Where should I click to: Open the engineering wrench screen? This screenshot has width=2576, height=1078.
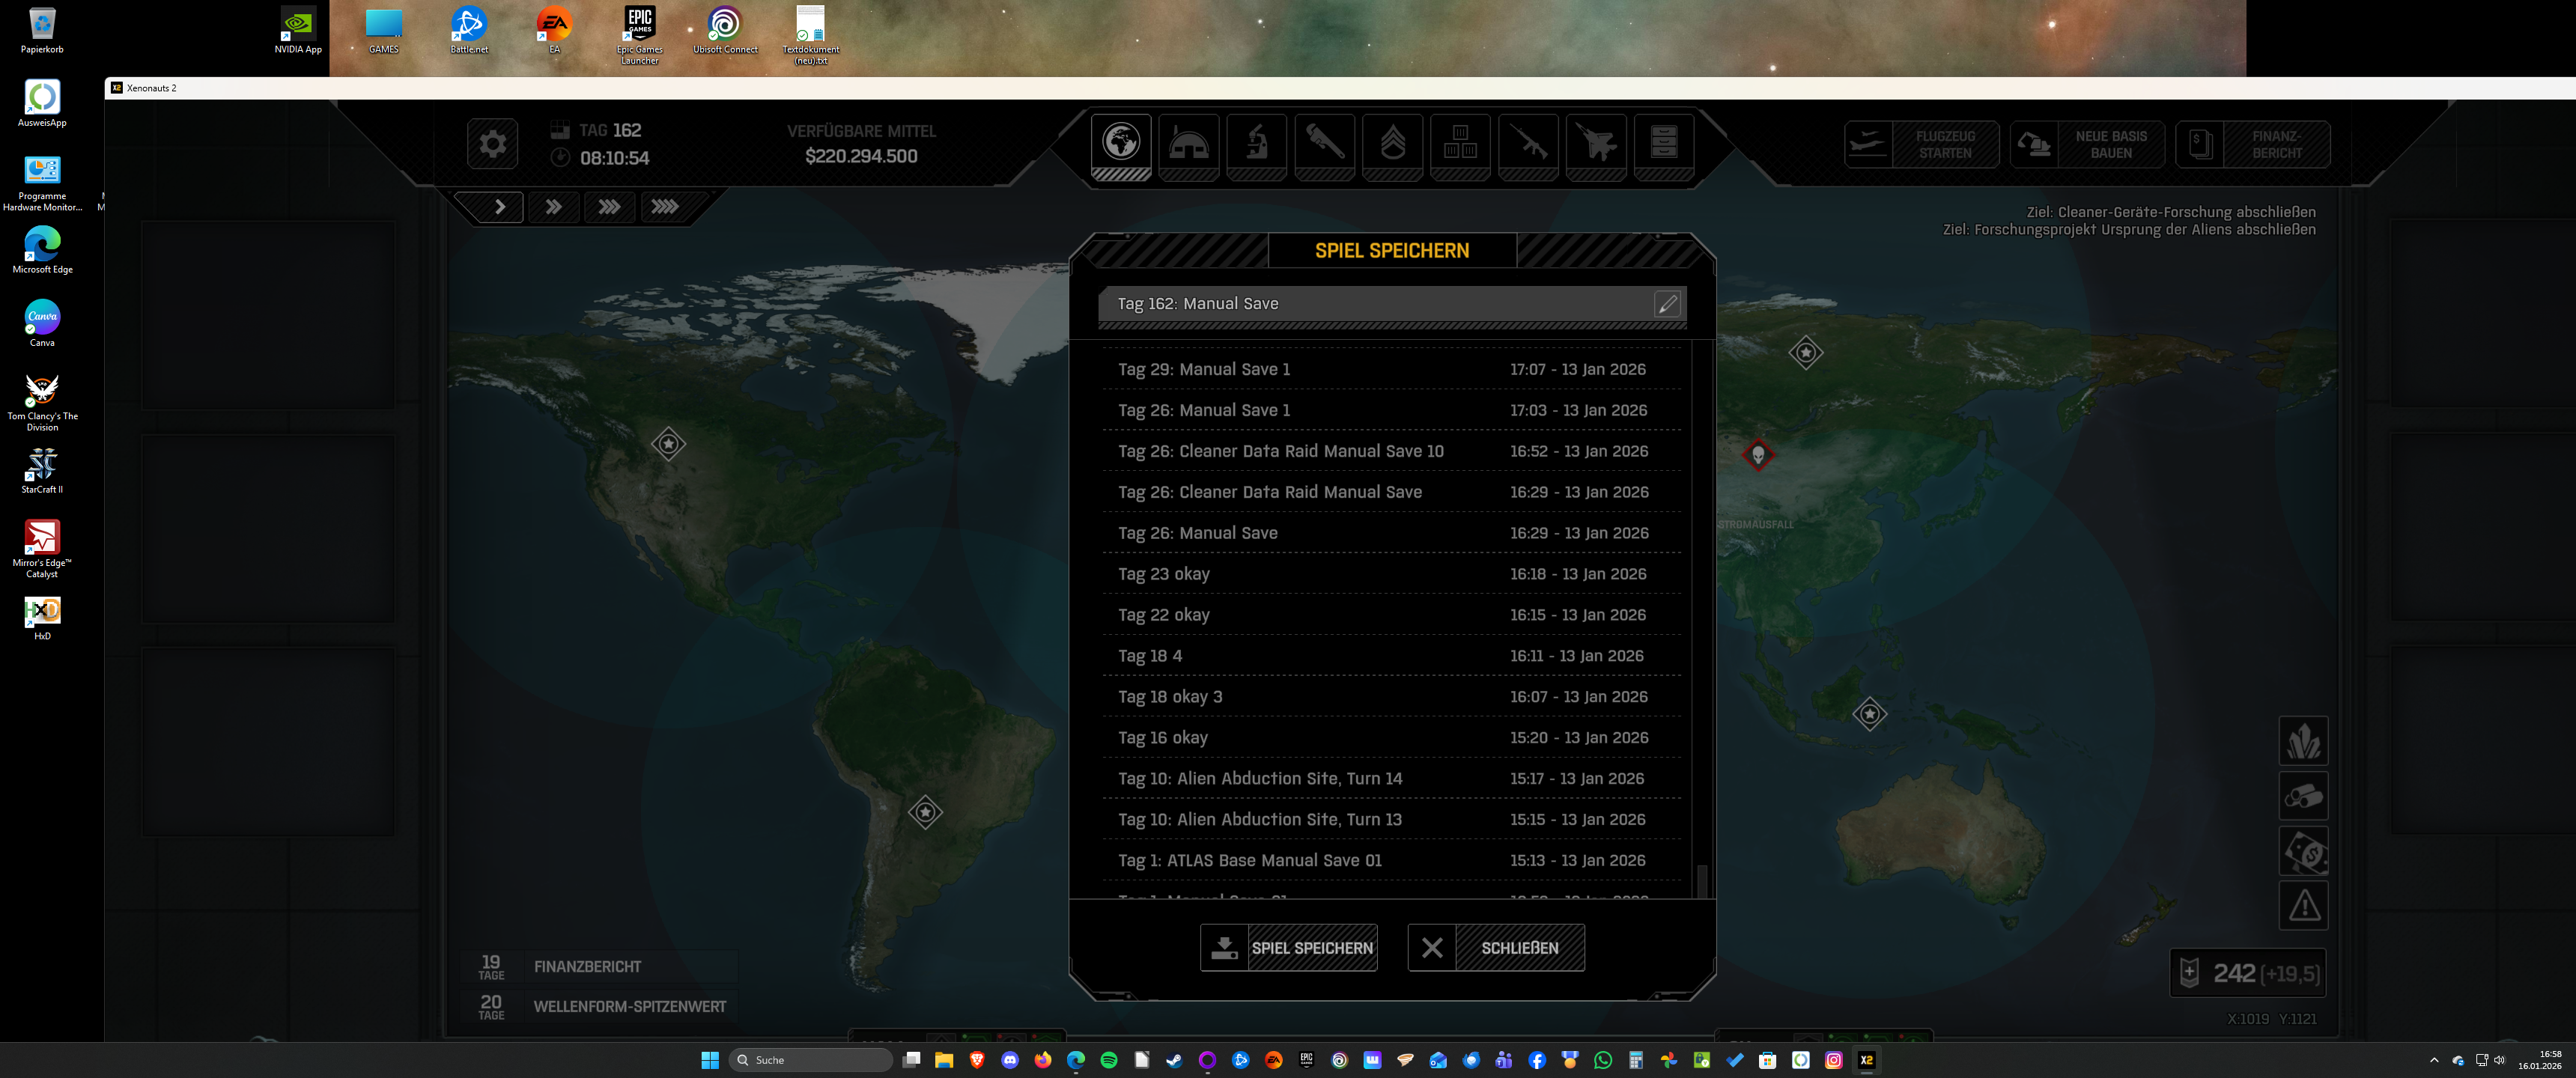point(1324,144)
